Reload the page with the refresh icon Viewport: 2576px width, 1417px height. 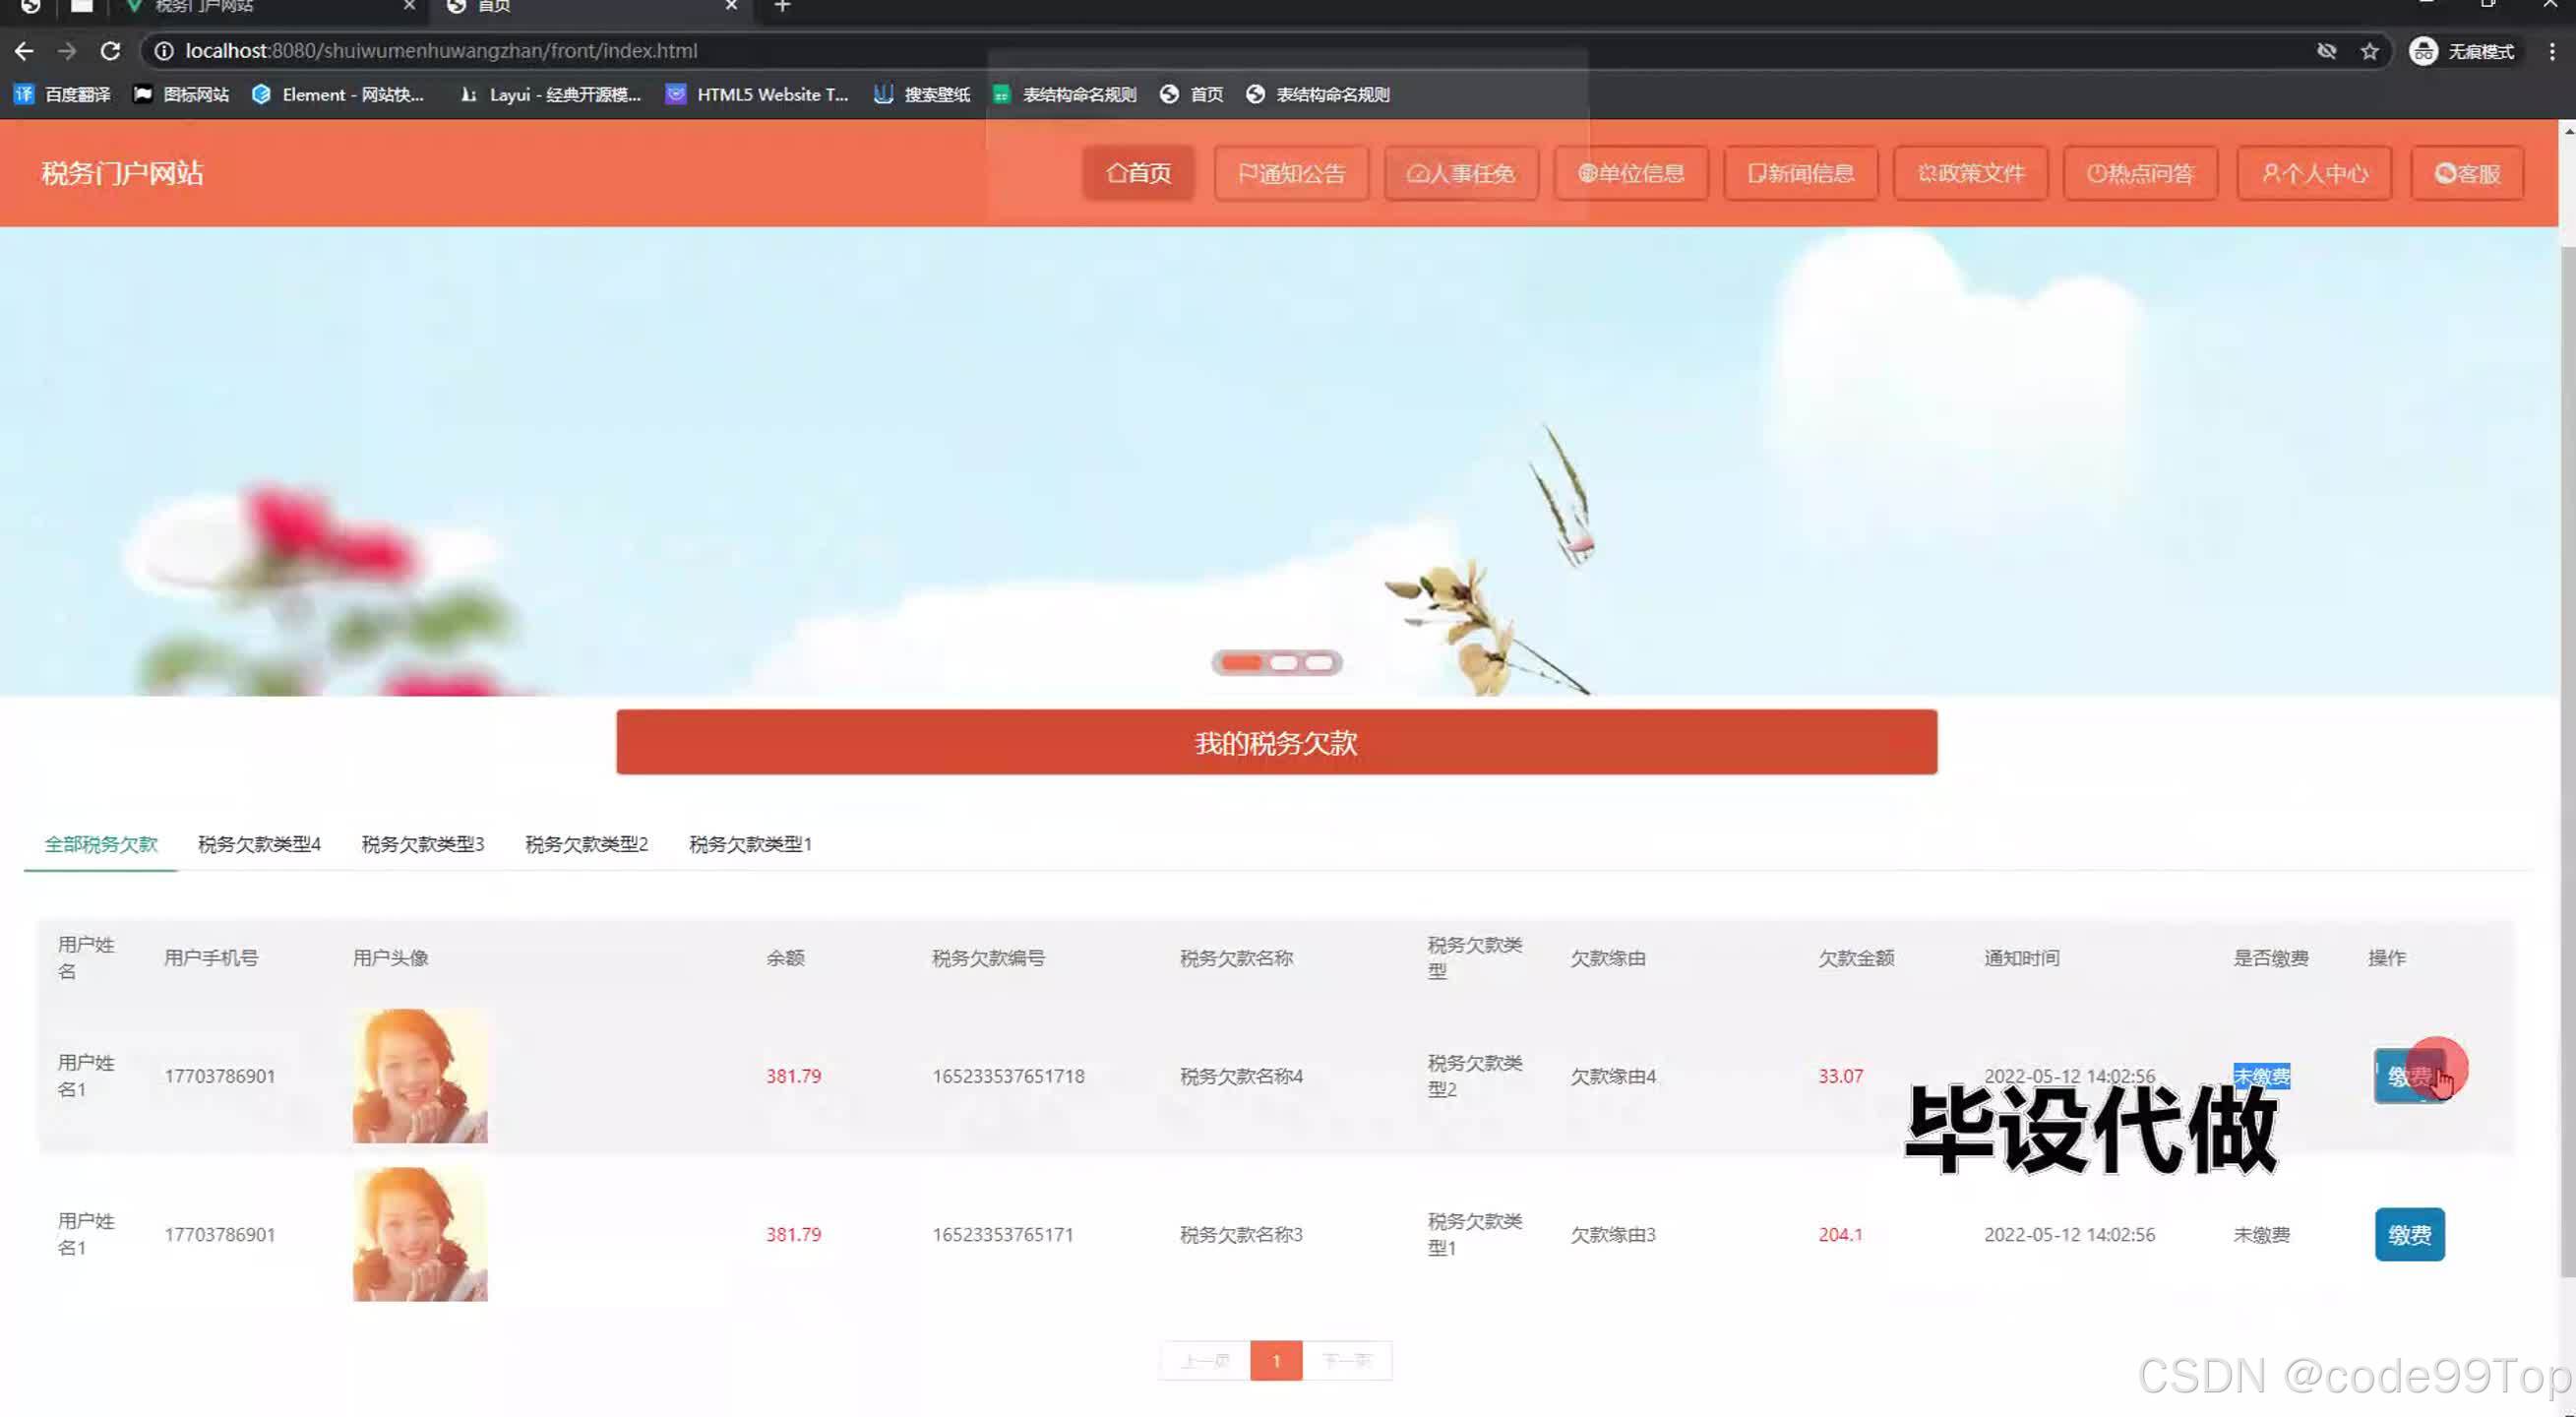click(110, 50)
